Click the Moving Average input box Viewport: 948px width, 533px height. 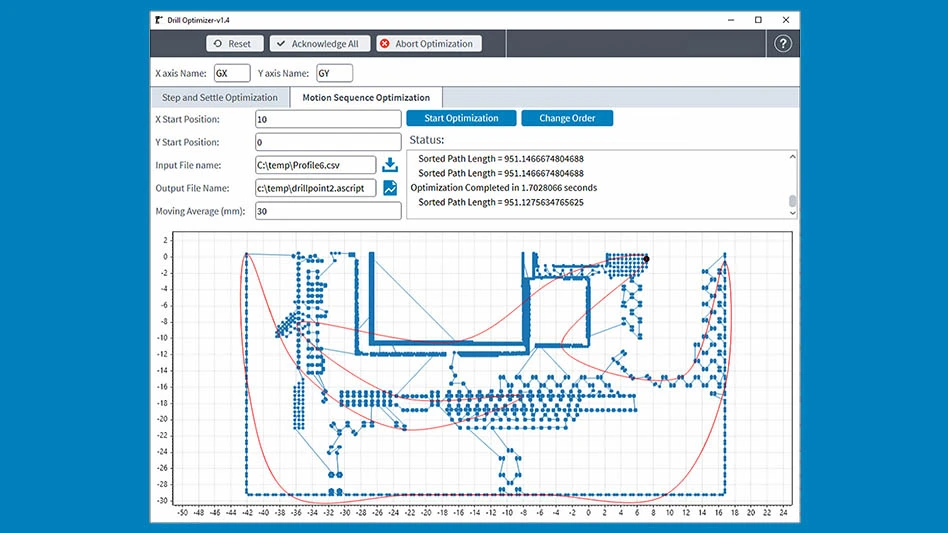pyautogui.click(x=328, y=211)
